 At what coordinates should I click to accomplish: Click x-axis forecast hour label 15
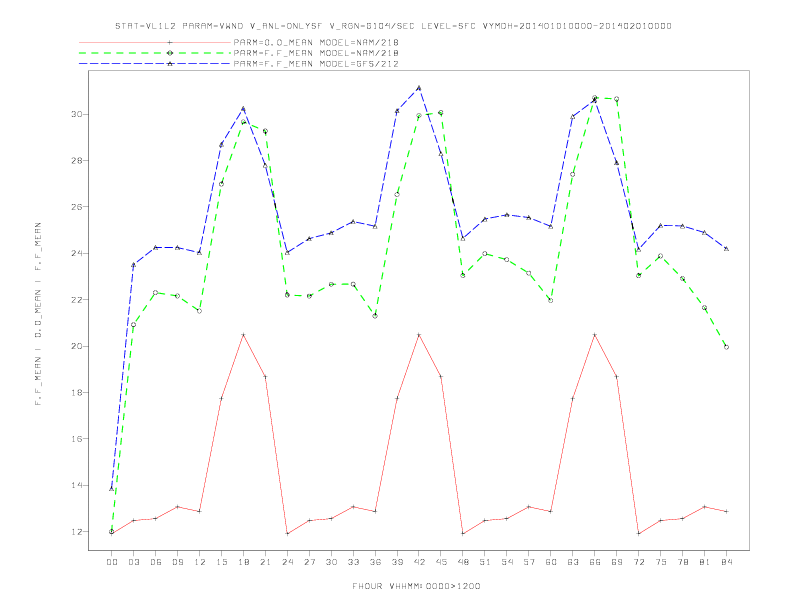click(221, 562)
